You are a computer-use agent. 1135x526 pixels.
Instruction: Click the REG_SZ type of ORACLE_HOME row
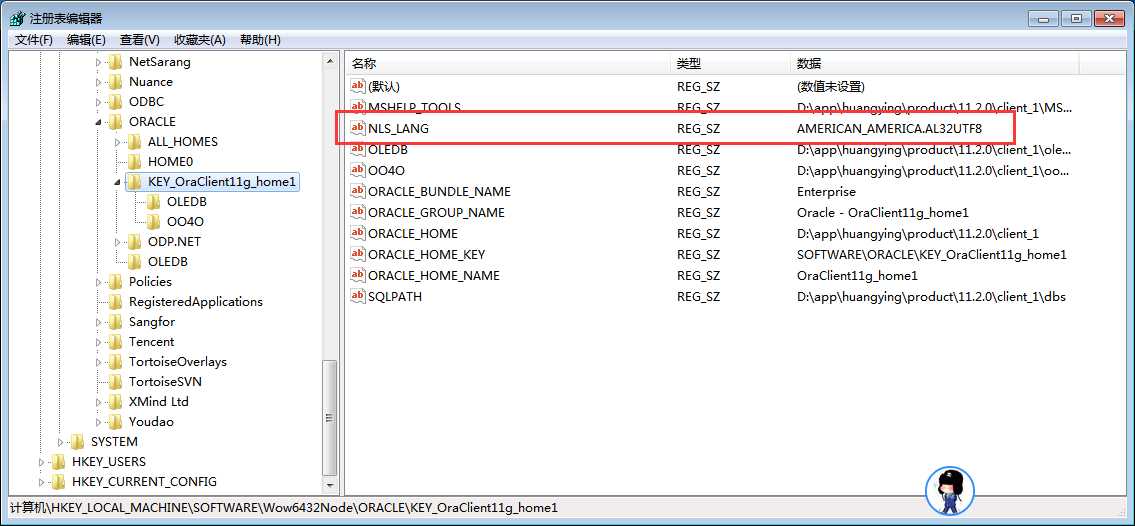pyautogui.click(x=699, y=233)
